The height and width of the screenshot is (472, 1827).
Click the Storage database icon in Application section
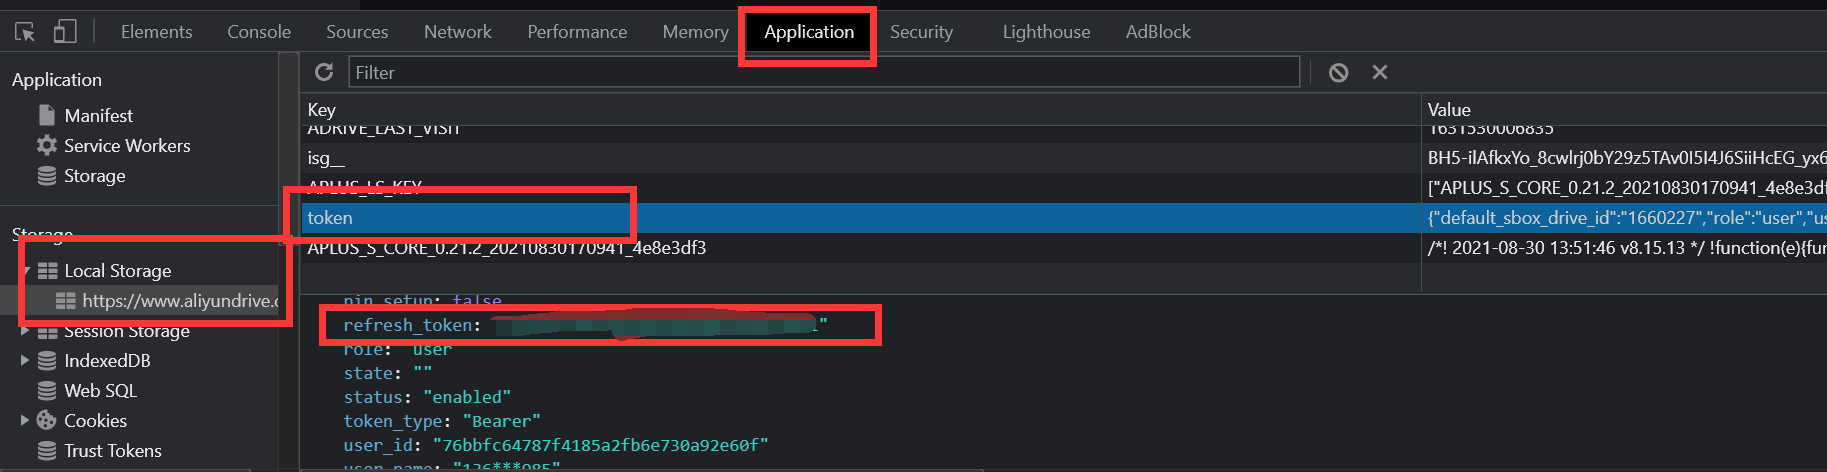pos(47,175)
